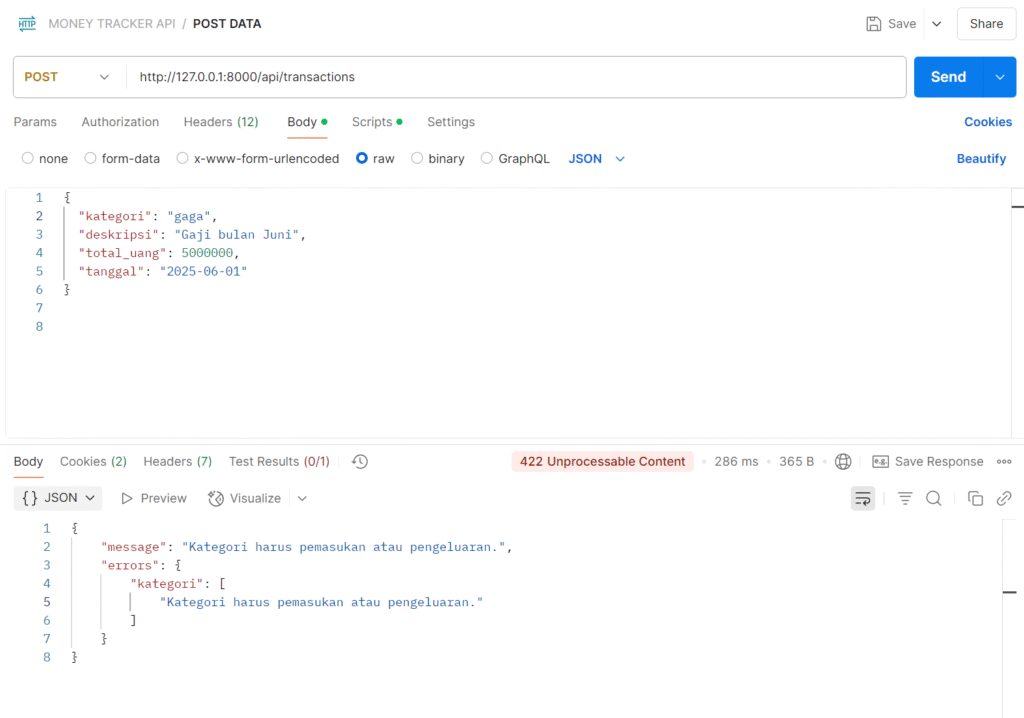1024x718 pixels.
Task: Select the binary body type option
Action: [417, 158]
